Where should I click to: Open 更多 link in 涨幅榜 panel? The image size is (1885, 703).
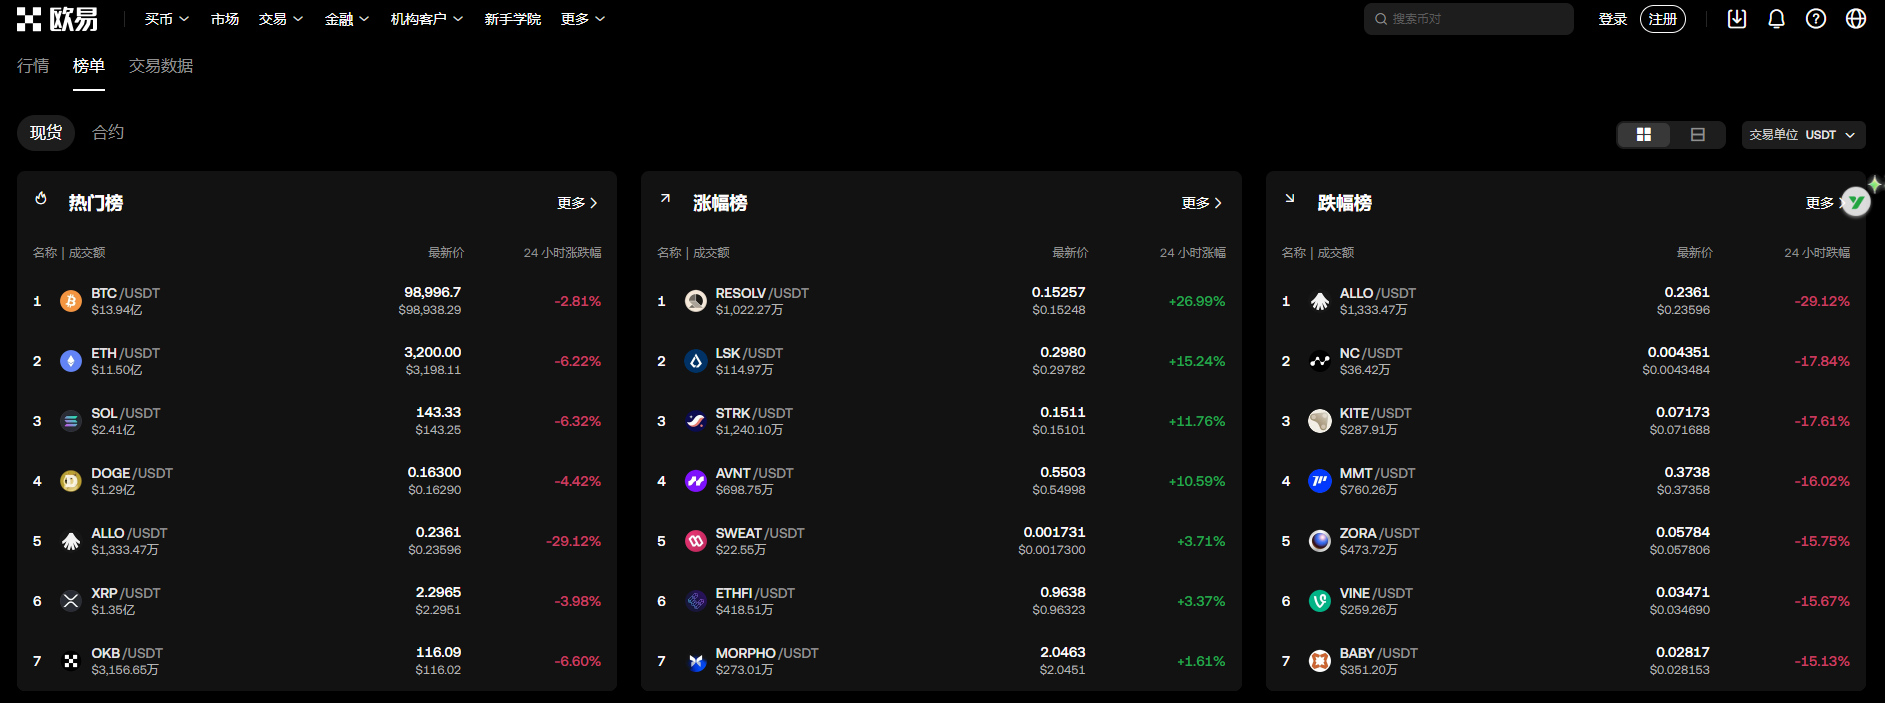coord(1201,203)
